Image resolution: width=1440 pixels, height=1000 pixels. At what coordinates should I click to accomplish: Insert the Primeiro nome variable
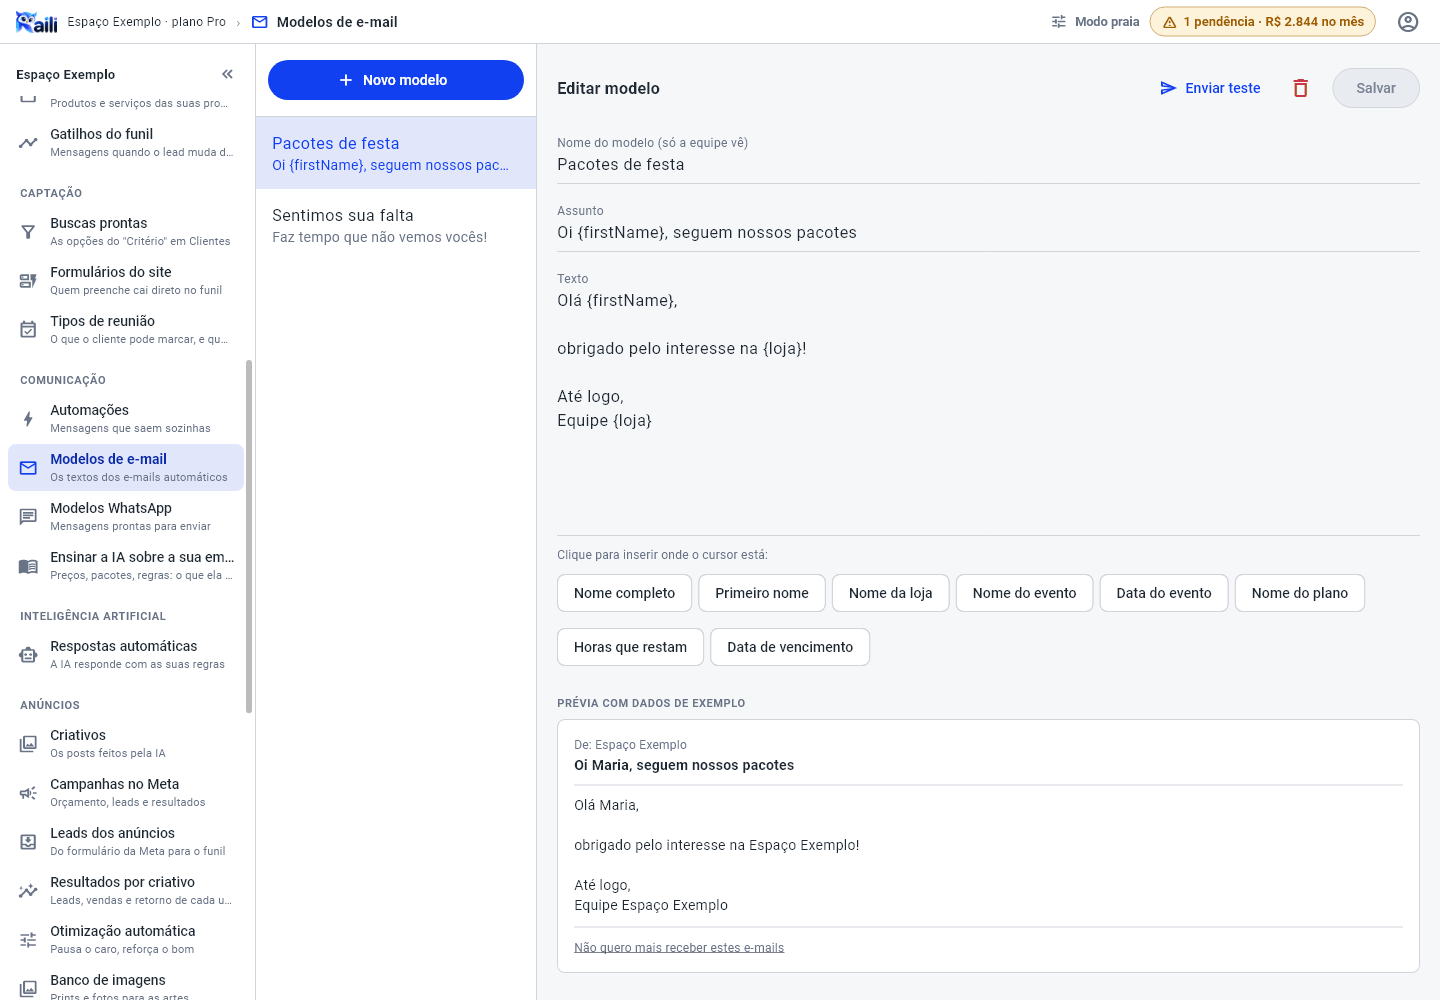[x=762, y=593]
